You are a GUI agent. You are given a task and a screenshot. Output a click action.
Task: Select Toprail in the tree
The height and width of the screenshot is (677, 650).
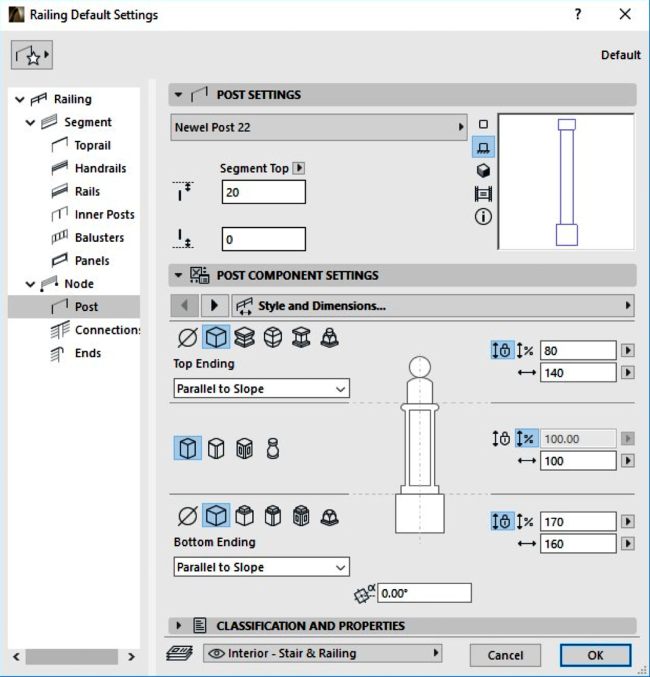pyautogui.click(x=92, y=145)
